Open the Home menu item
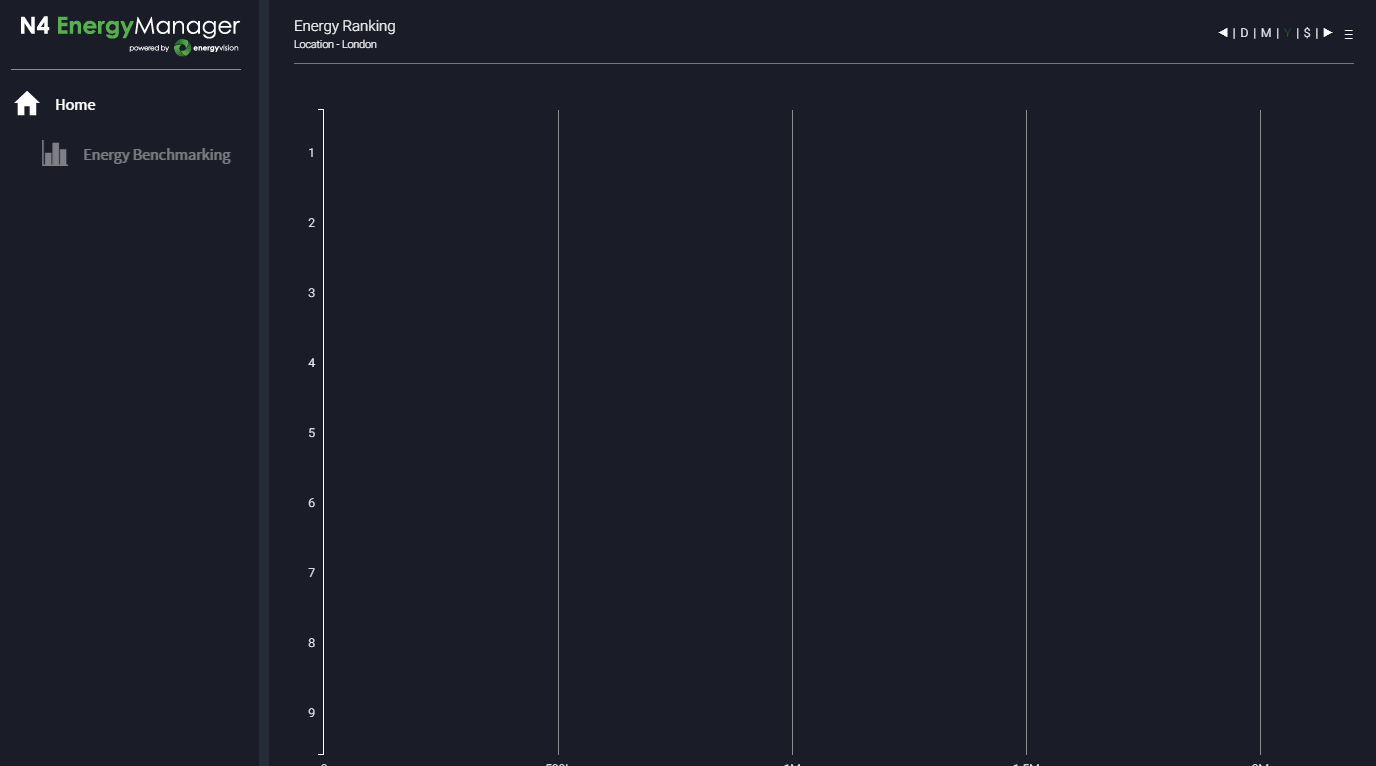Image resolution: width=1376 pixels, height=766 pixels. tap(75, 104)
